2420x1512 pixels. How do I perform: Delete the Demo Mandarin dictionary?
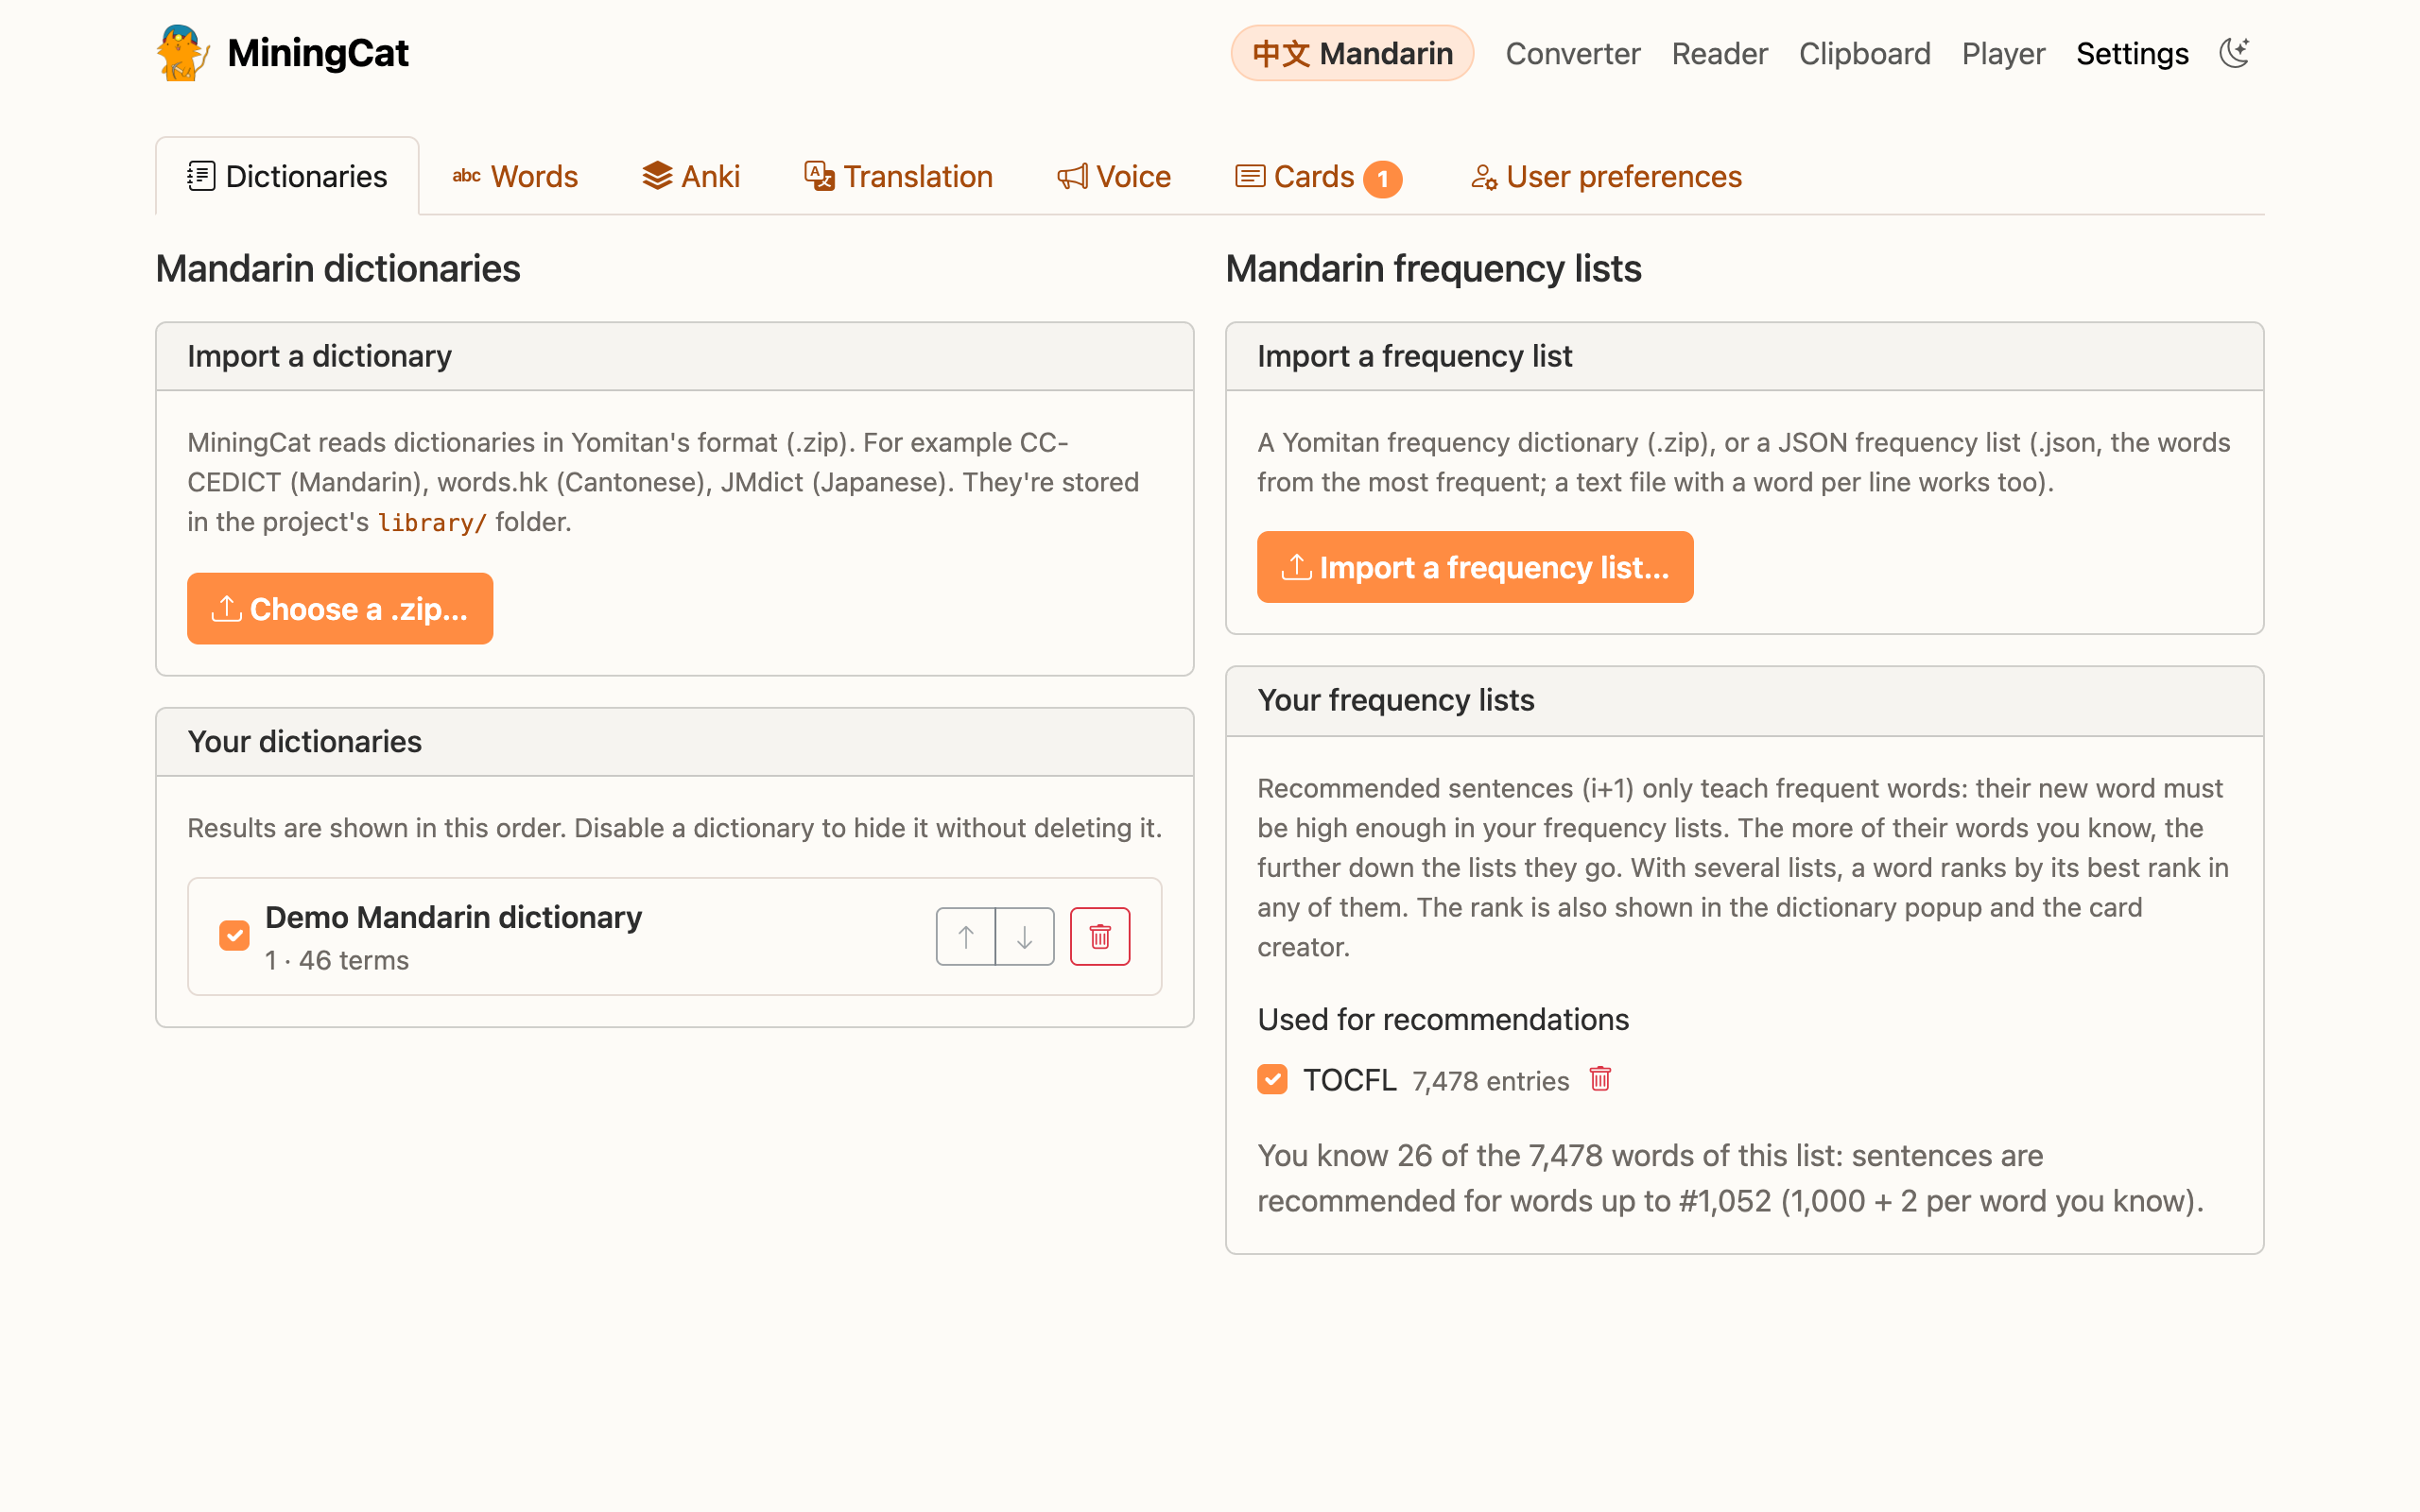[1100, 937]
